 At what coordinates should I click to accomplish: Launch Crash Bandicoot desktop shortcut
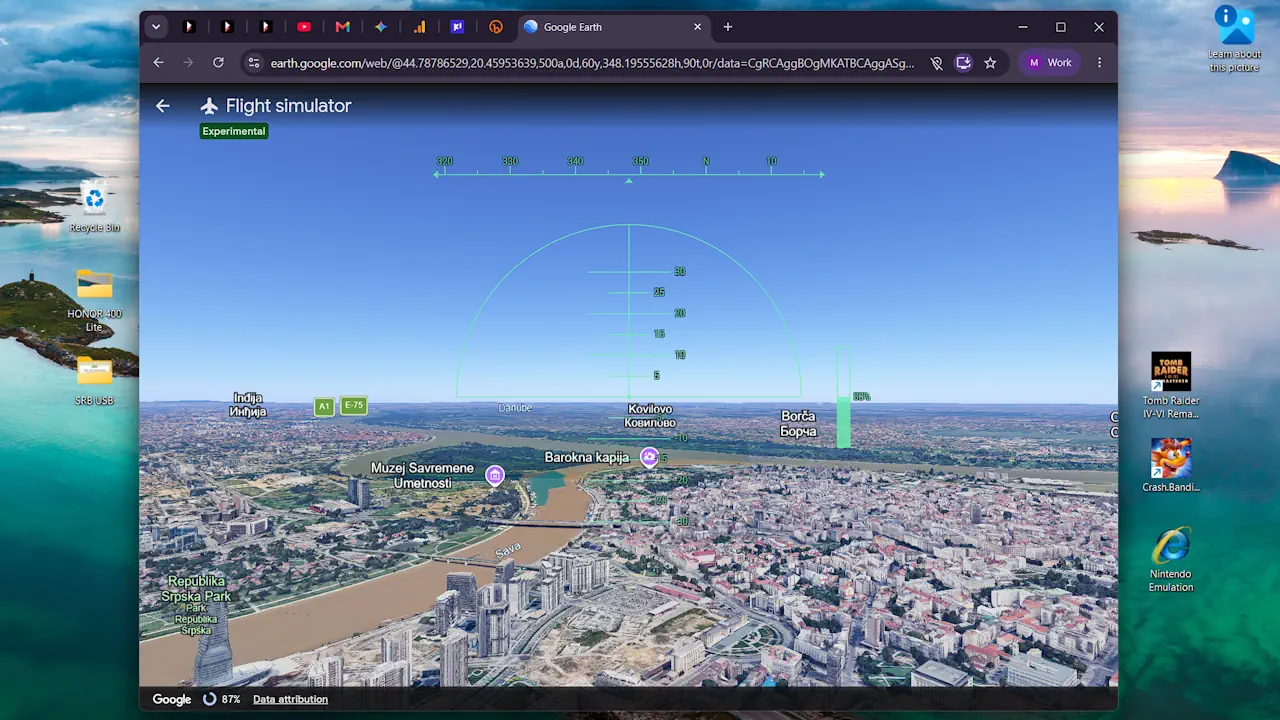pos(1171,465)
